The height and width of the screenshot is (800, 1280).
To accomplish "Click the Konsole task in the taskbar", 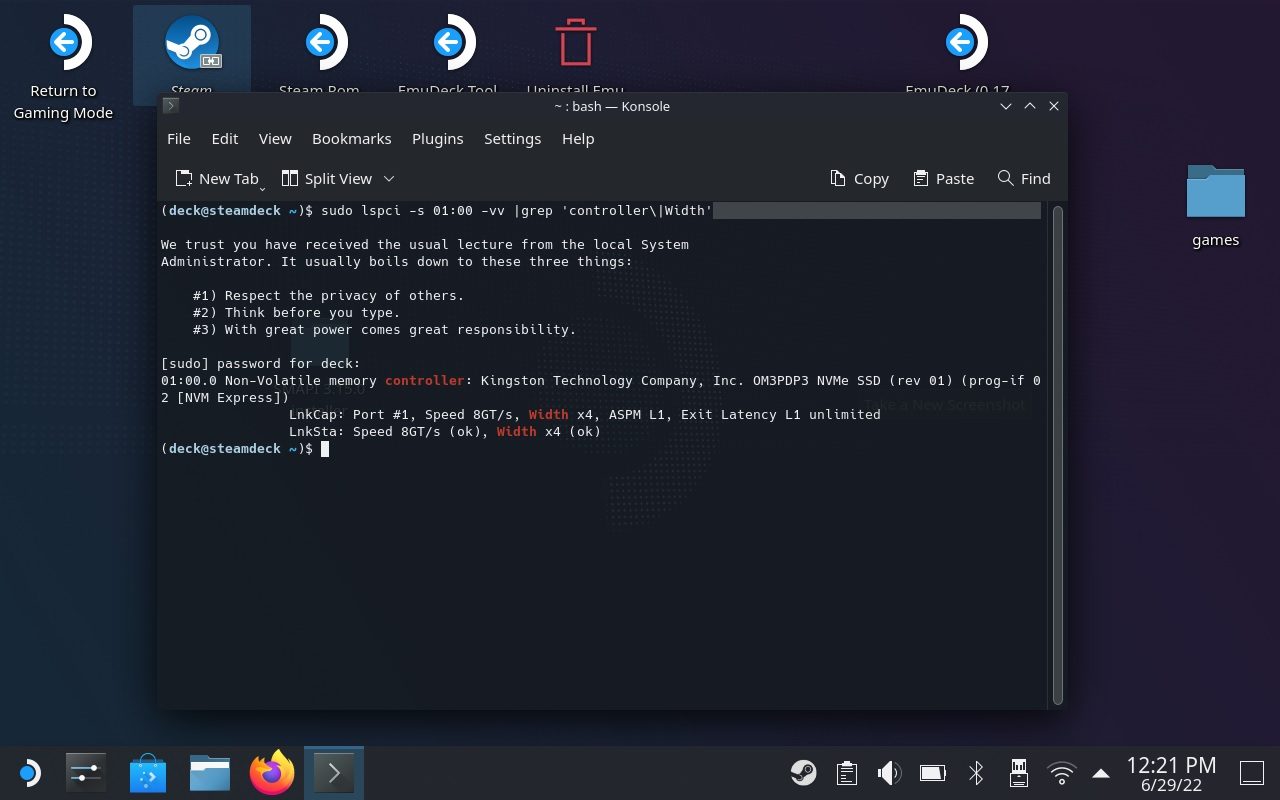I will (334, 773).
